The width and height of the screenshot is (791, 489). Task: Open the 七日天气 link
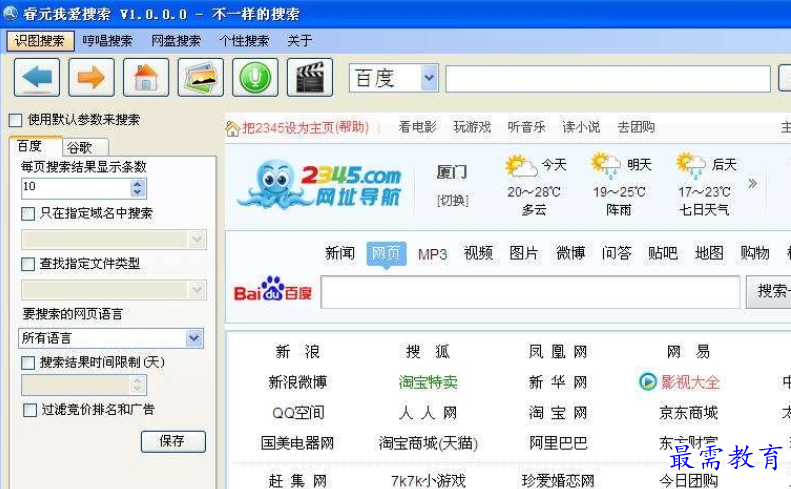704,209
